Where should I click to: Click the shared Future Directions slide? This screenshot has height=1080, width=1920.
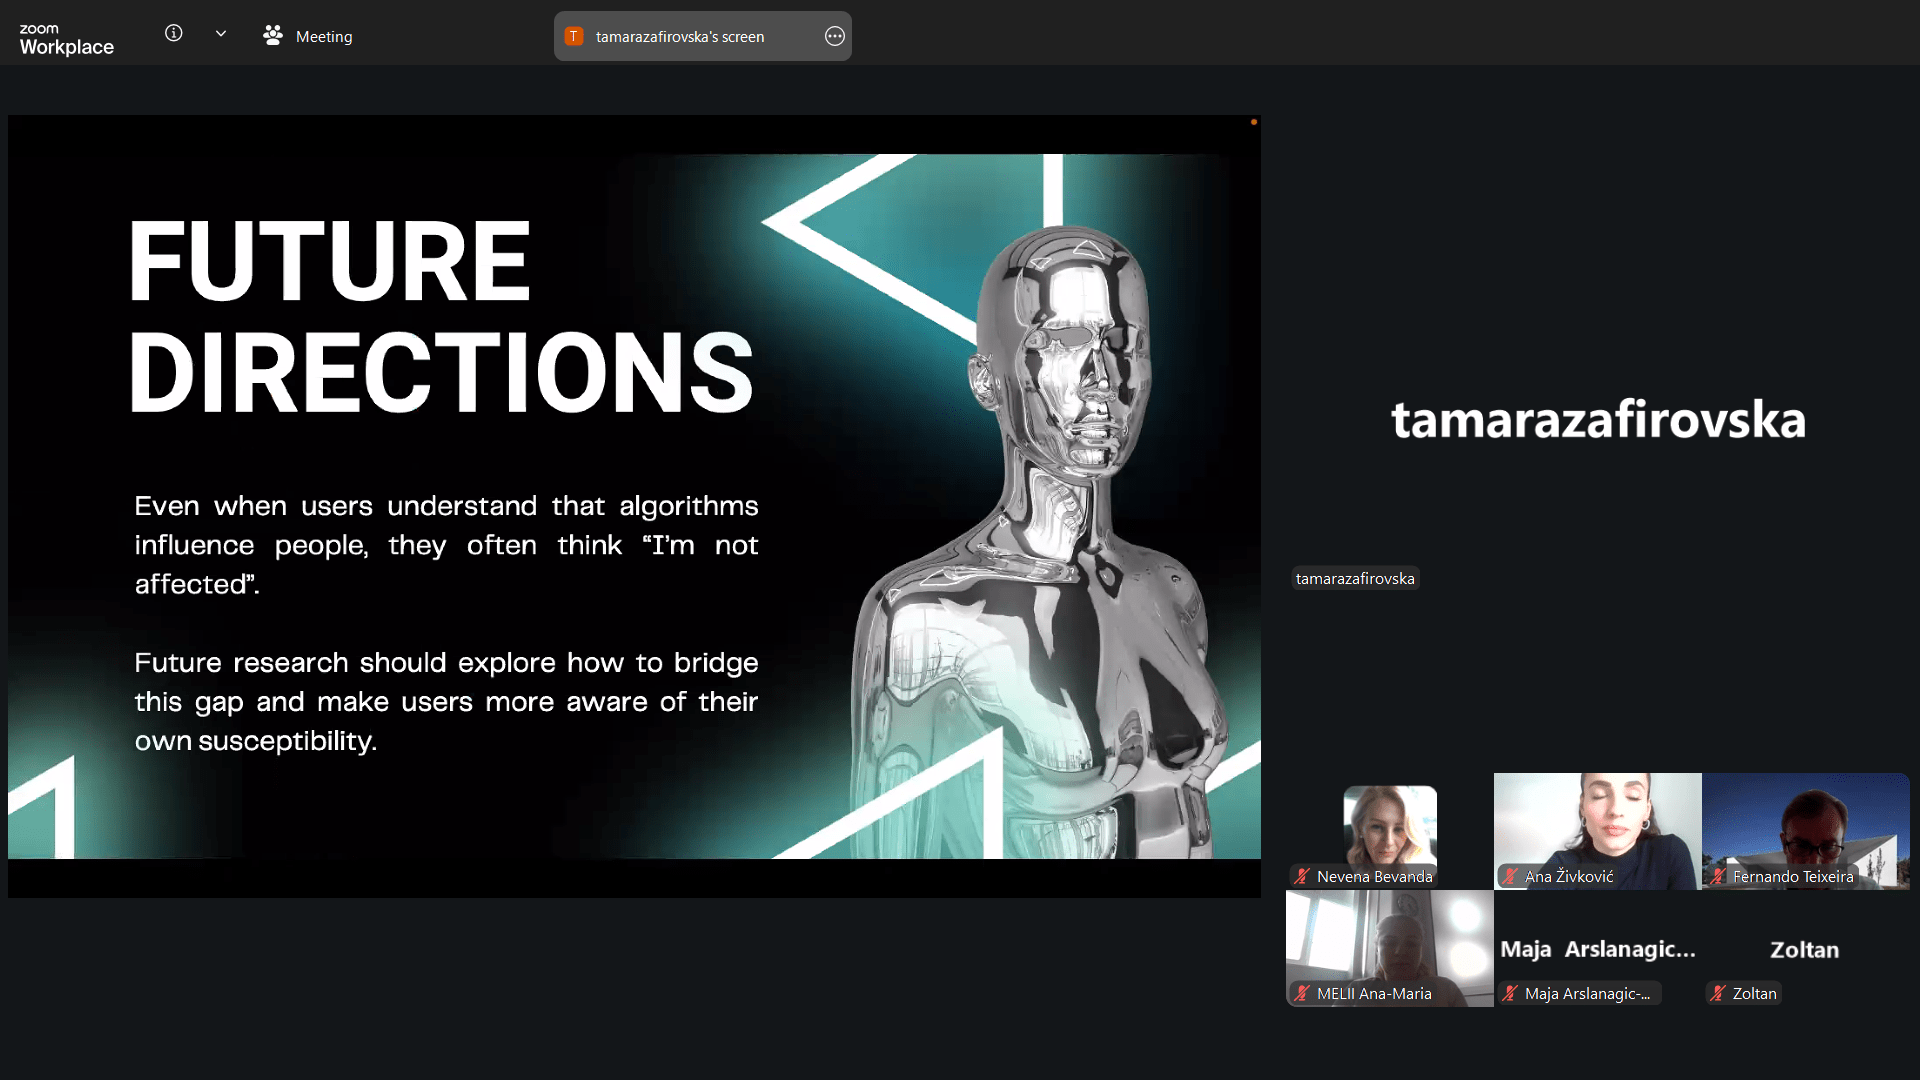(634, 506)
